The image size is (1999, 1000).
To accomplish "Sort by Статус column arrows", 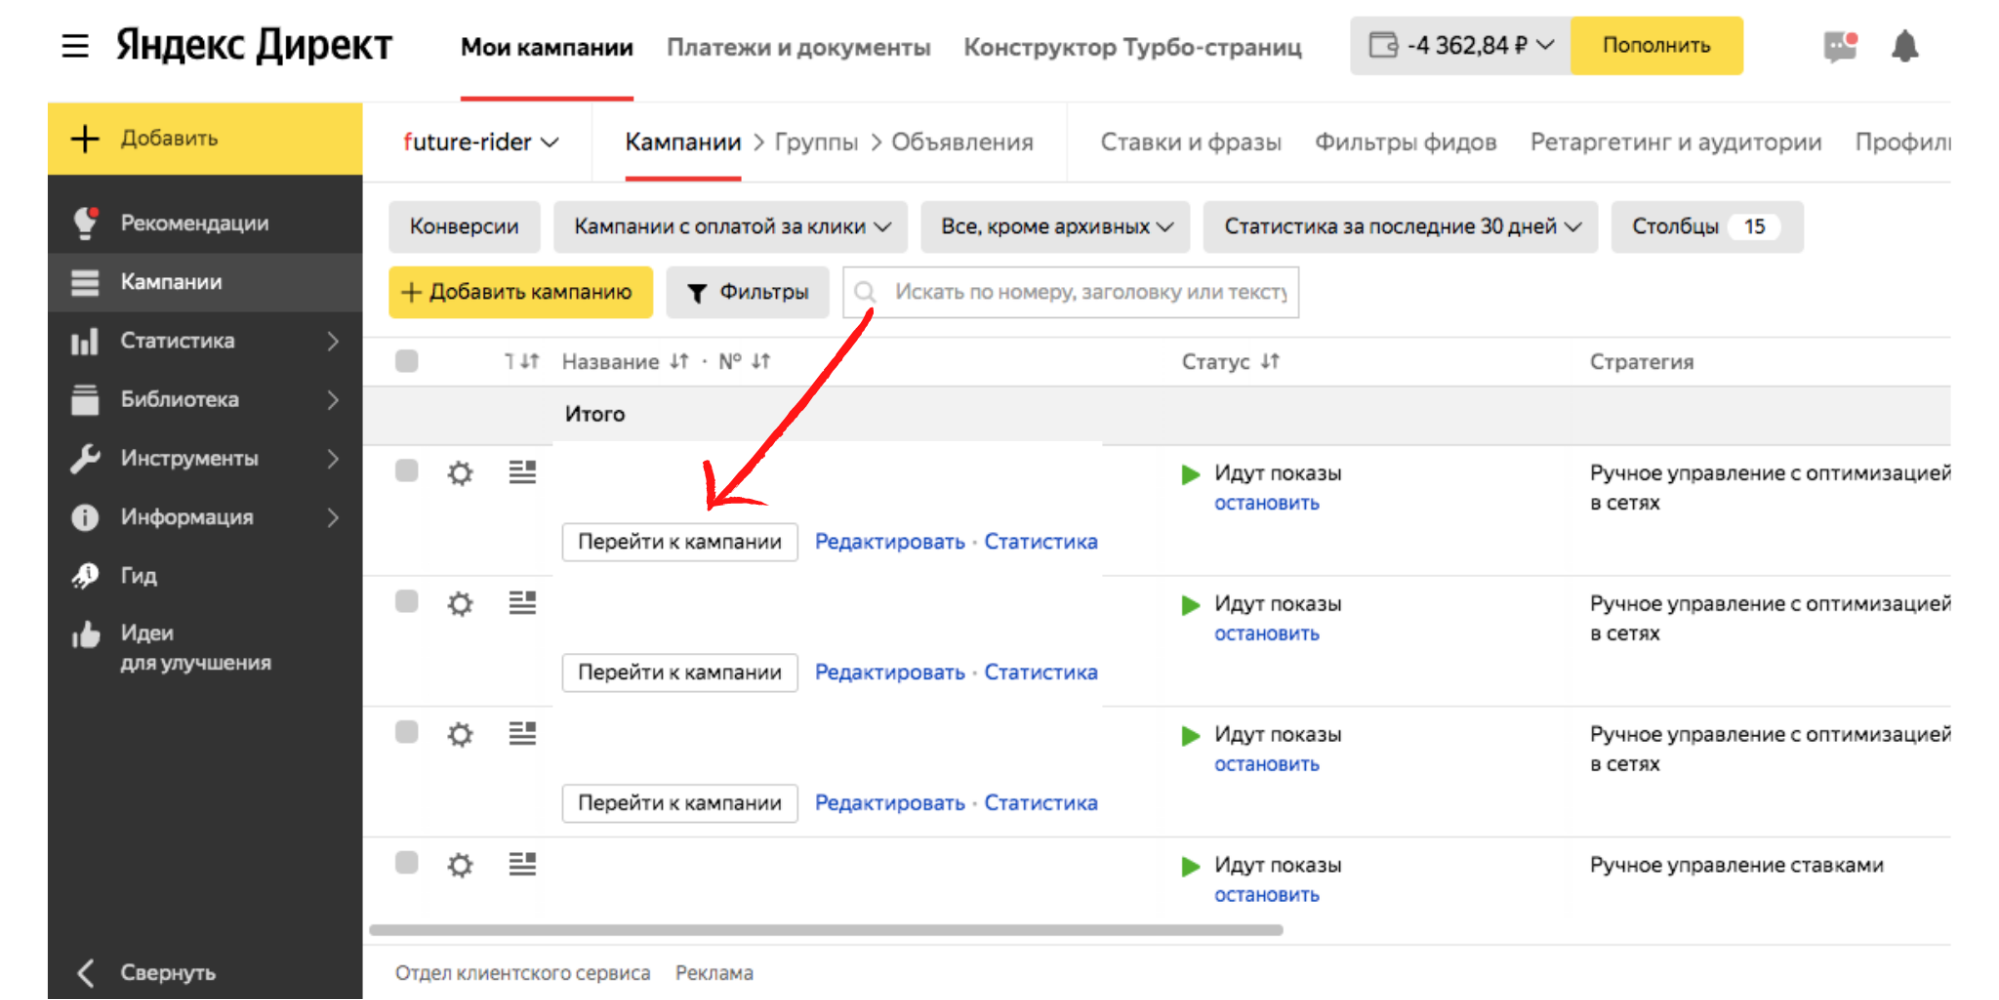I will (x=1270, y=361).
